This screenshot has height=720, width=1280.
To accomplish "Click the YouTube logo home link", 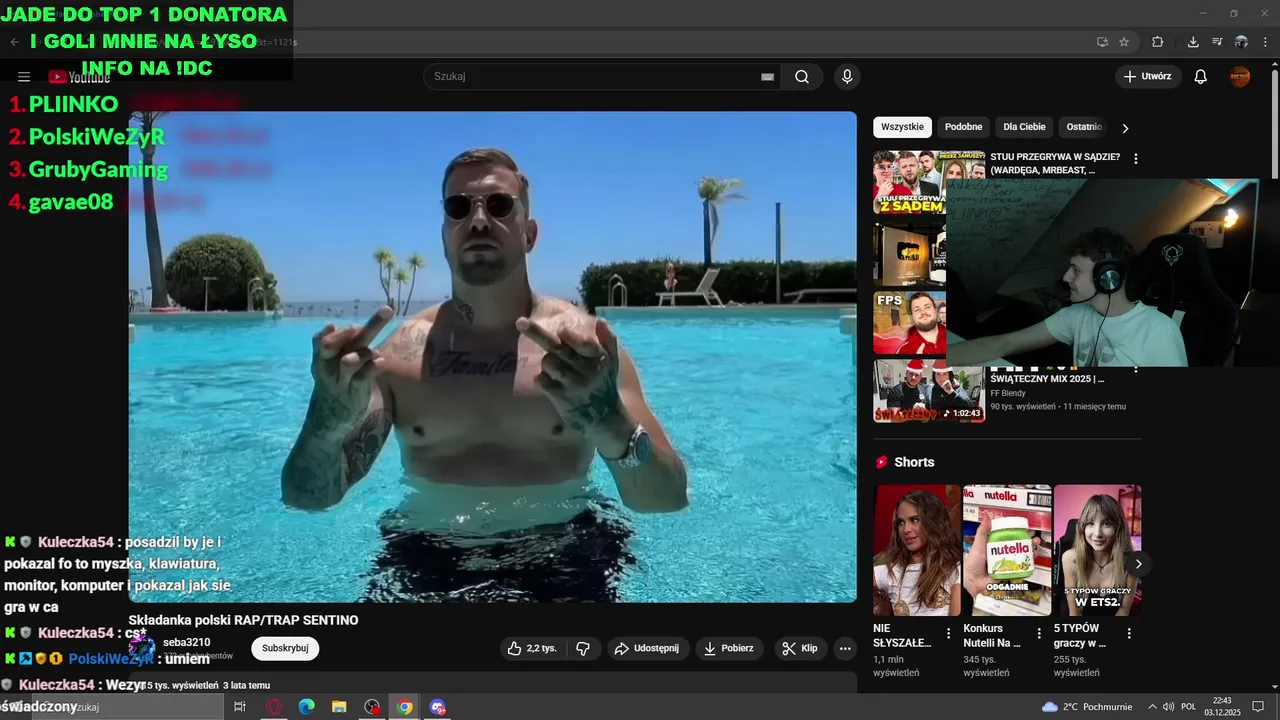I will [x=80, y=77].
